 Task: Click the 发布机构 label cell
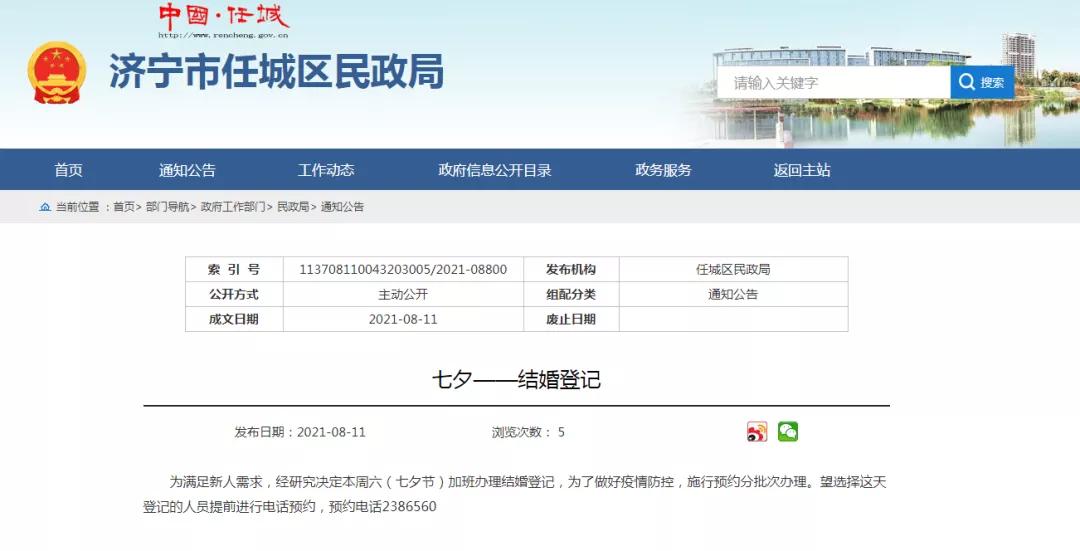(571, 269)
